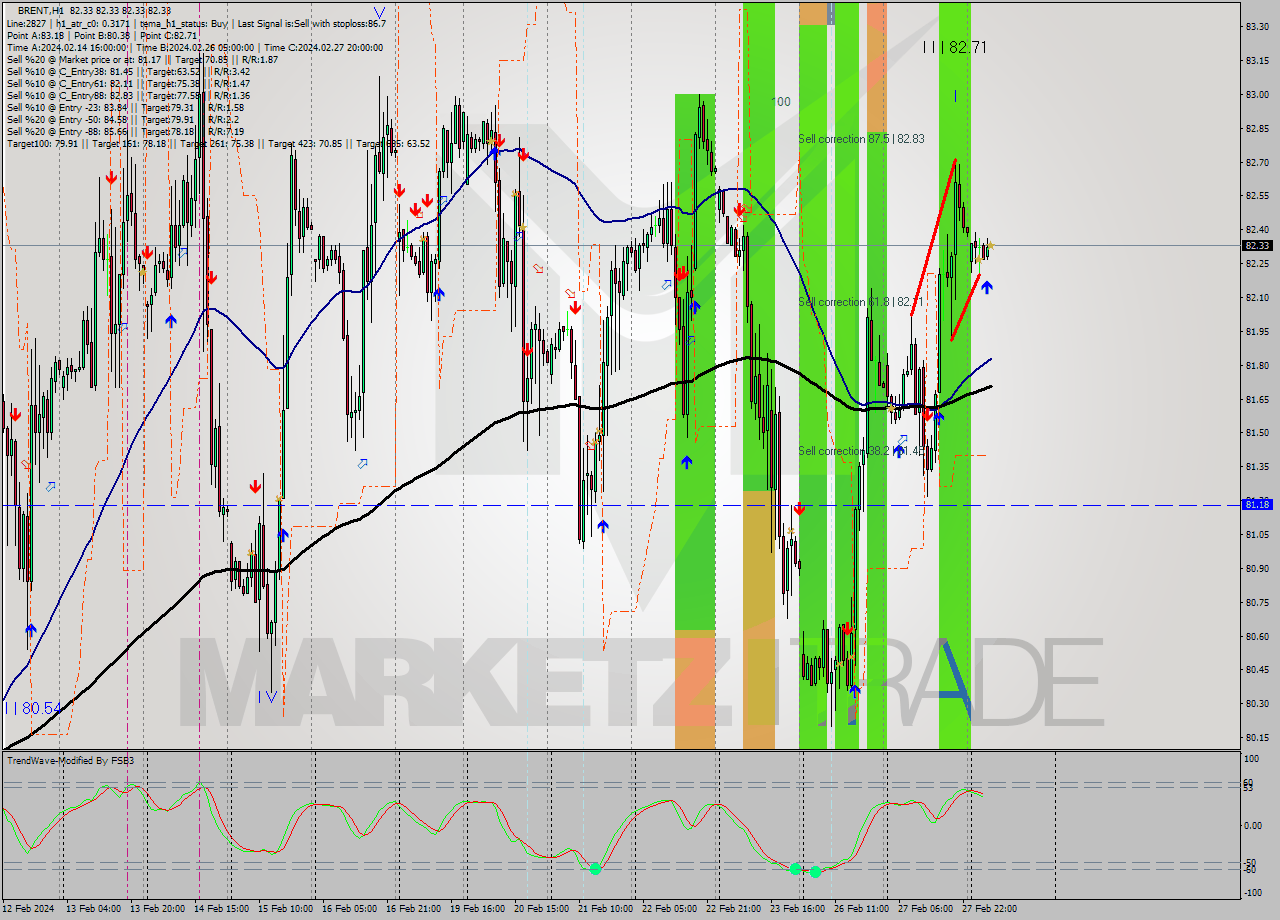Click the 'Sell correction 61.8 | 82.11' label
The image size is (1280, 920).
(861, 302)
